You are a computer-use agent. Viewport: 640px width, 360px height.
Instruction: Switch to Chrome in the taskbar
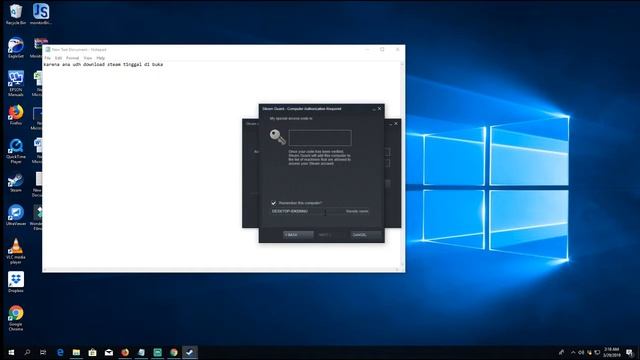(174, 352)
